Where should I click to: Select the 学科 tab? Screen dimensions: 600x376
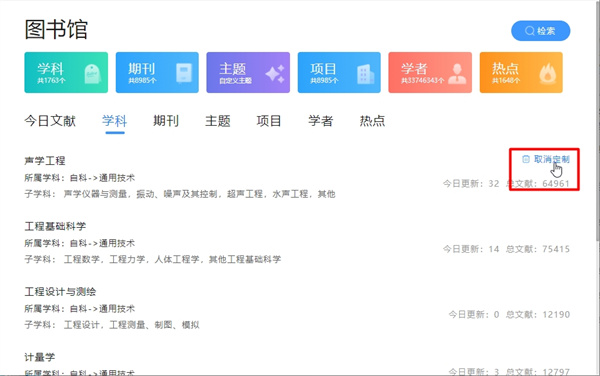114,121
